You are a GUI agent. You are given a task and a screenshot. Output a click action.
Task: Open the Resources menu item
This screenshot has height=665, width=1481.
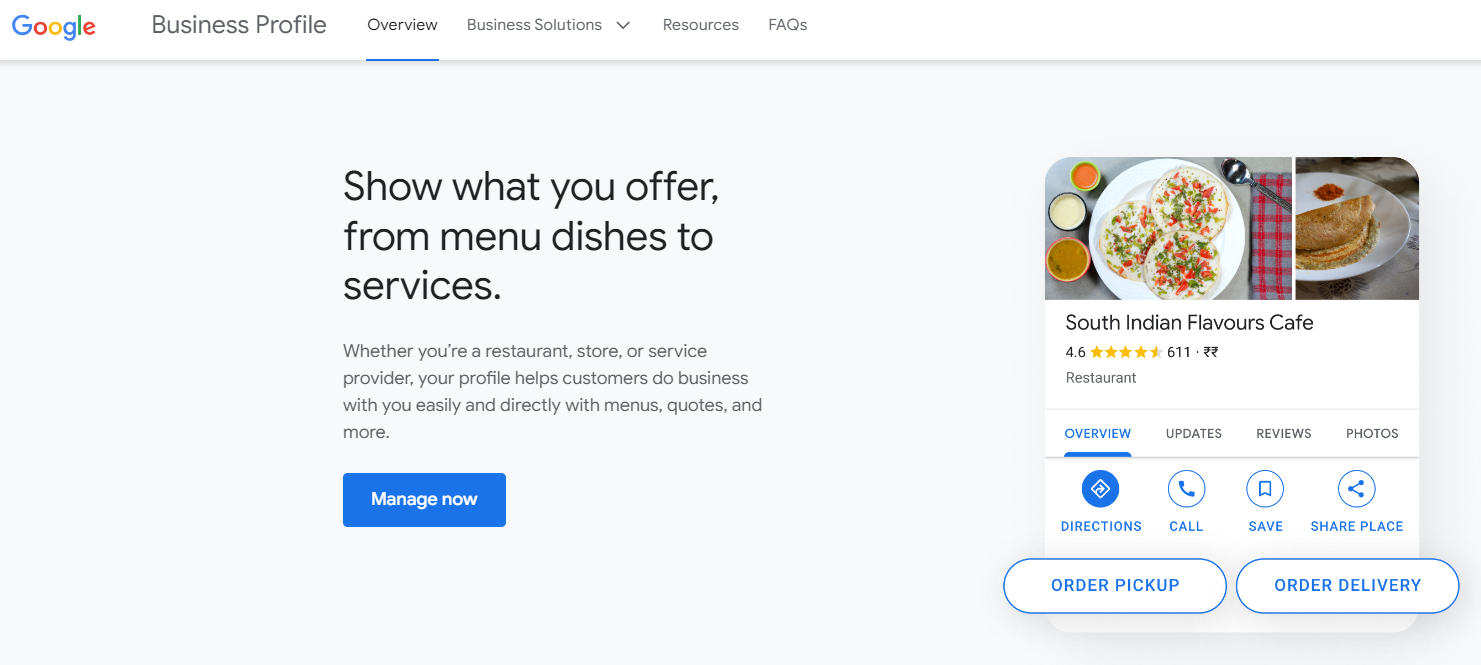700,24
